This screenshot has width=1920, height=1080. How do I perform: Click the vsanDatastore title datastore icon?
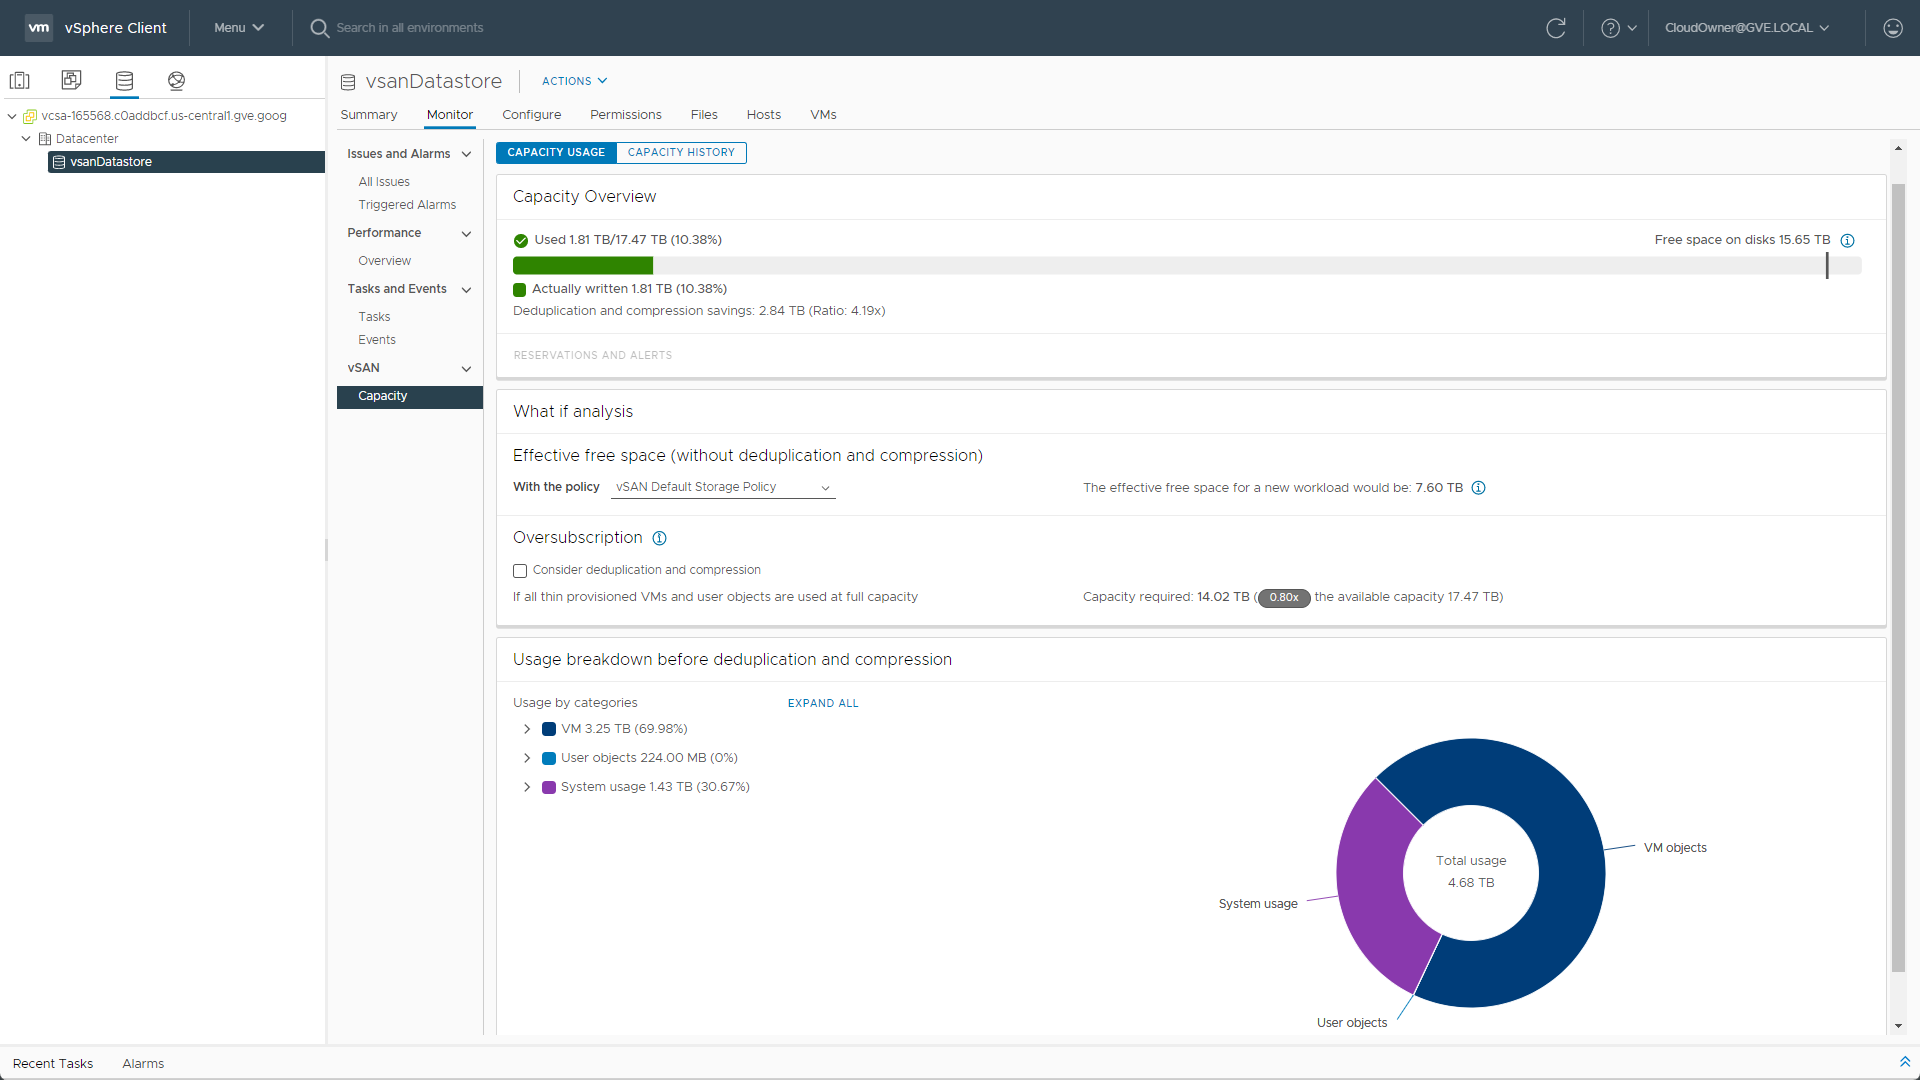[x=348, y=82]
